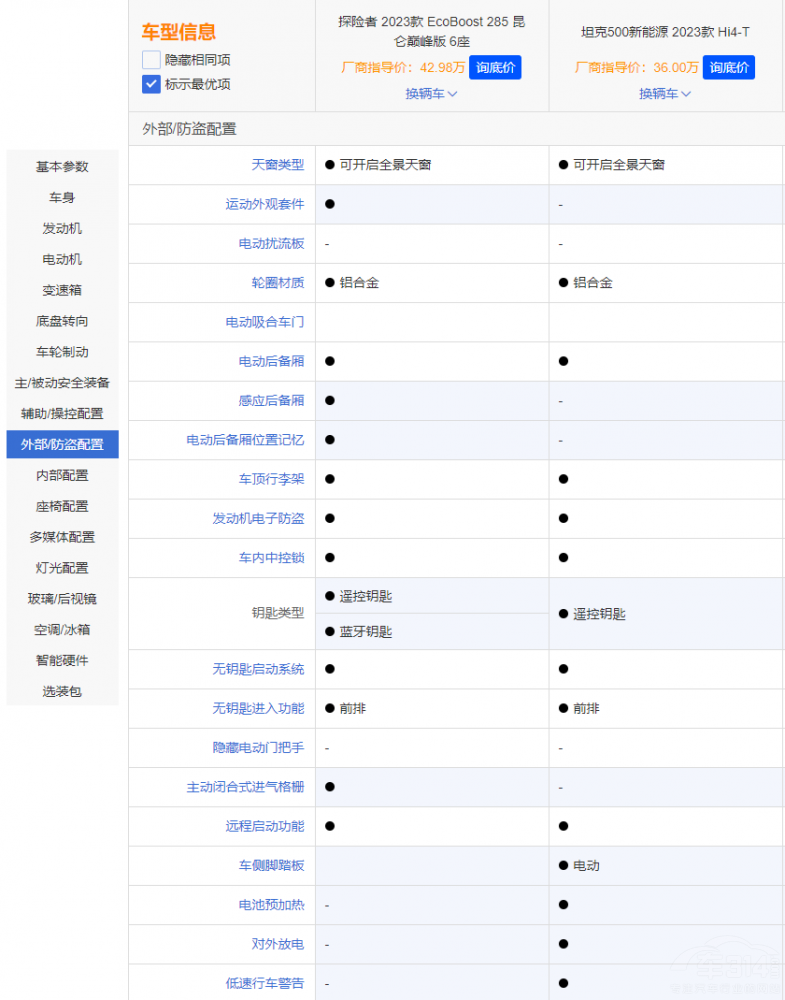
Task: Click the 天窗类型 parameter link
Action: click(277, 164)
